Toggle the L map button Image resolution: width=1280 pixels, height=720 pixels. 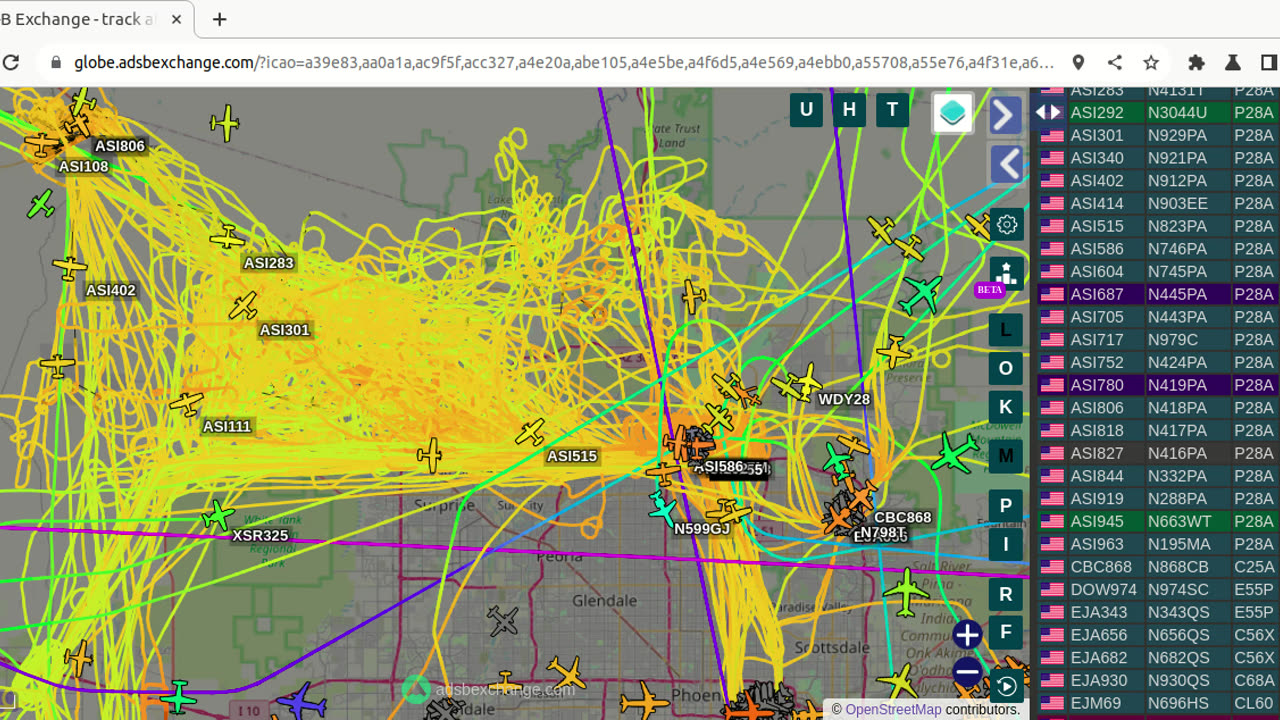[1006, 329]
